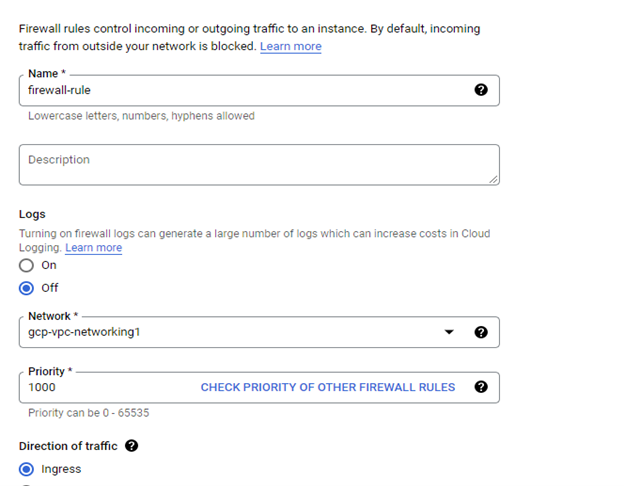Image resolution: width=624 pixels, height=486 pixels.
Task: Open Learn more link about Cloud Logging
Action: coord(94,248)
